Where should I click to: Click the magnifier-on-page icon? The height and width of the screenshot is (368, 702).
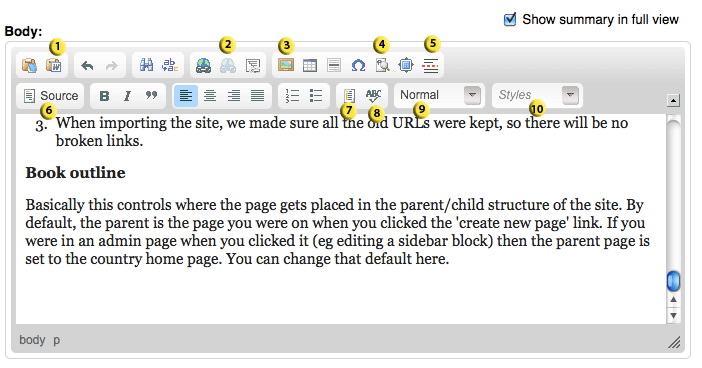click(x=382, y=66)
